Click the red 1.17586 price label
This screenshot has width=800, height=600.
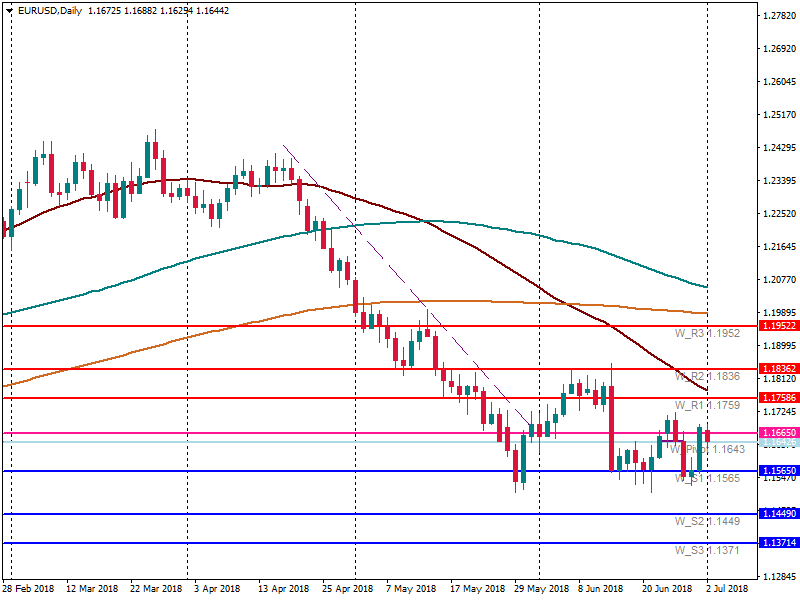pyautogui.click(x=779, y=398)
